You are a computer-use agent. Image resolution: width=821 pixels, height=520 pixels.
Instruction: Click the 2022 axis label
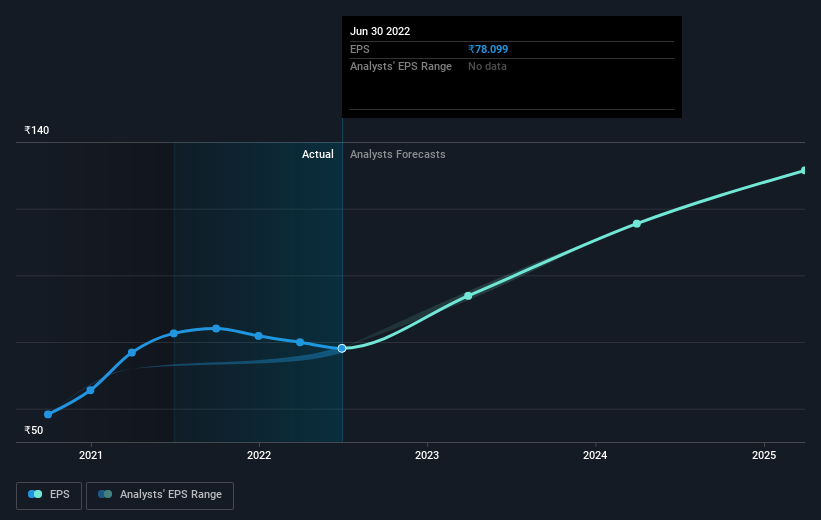259,455
